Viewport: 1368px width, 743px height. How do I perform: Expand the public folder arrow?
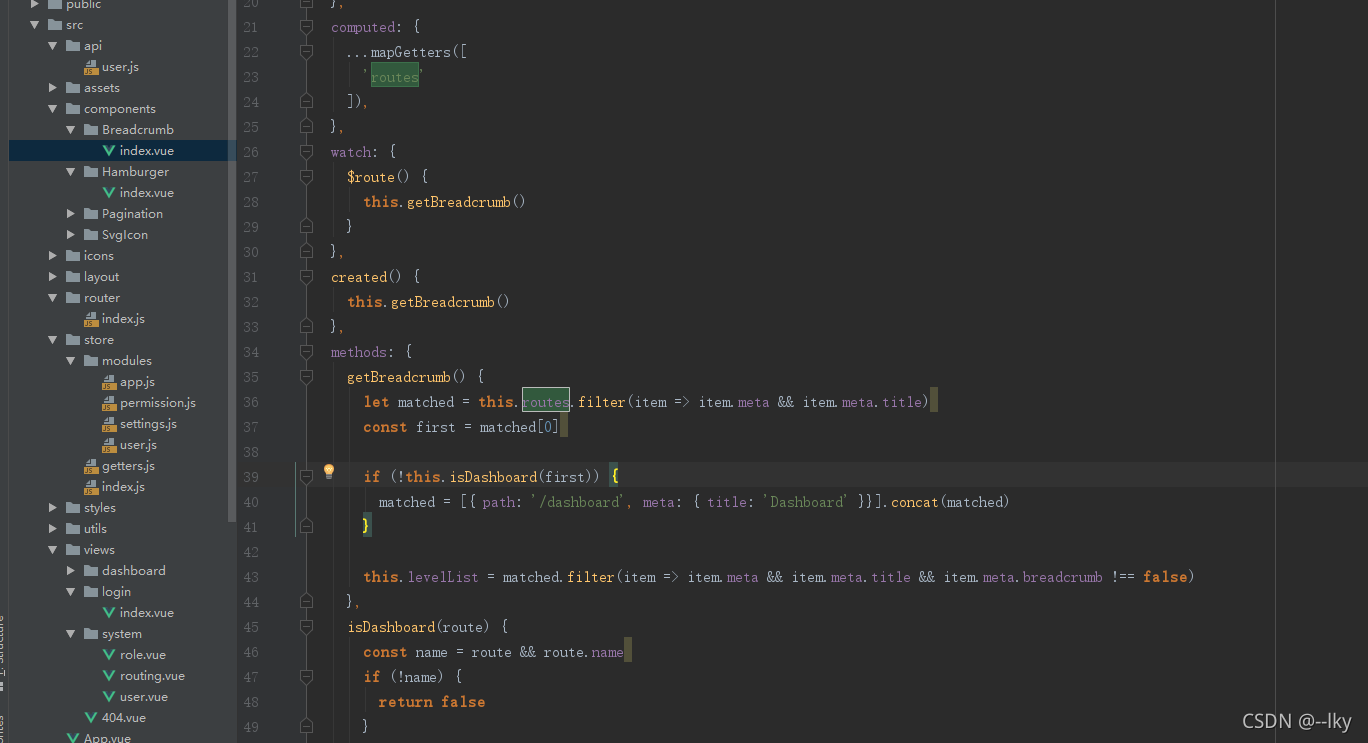click(x=35, y=4)
